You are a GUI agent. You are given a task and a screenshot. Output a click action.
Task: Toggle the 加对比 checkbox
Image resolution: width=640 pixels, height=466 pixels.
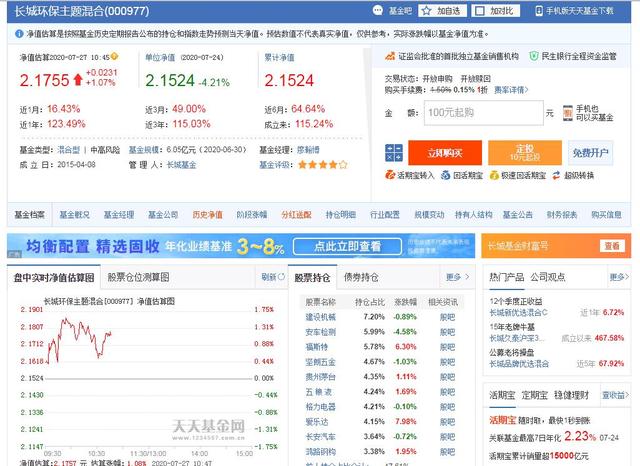point(480,11)
